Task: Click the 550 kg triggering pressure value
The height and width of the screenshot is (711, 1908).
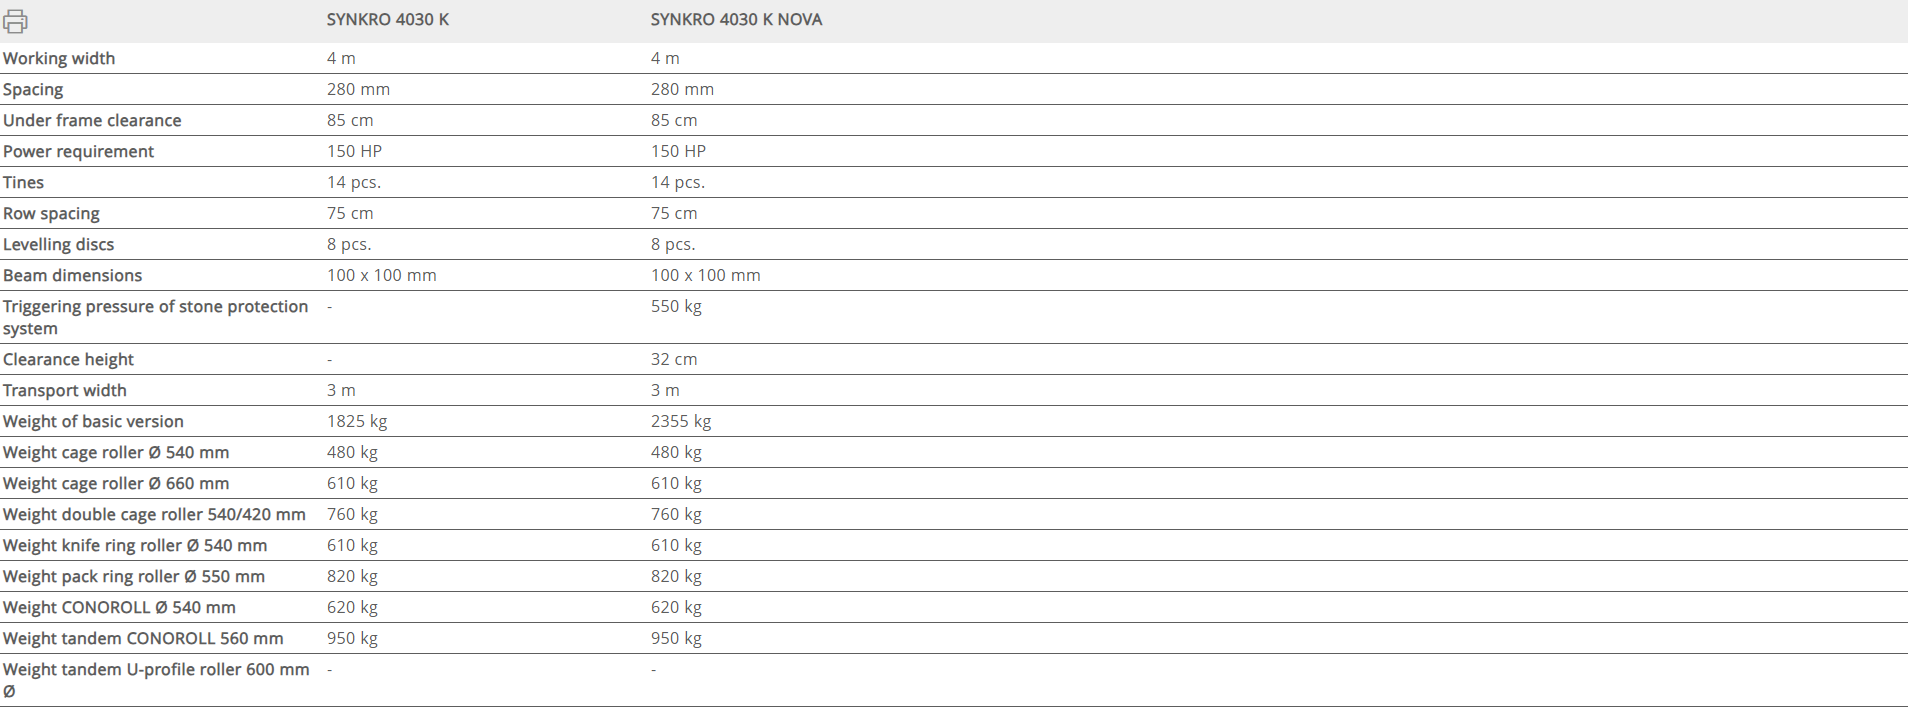Action: coord(676,306)
